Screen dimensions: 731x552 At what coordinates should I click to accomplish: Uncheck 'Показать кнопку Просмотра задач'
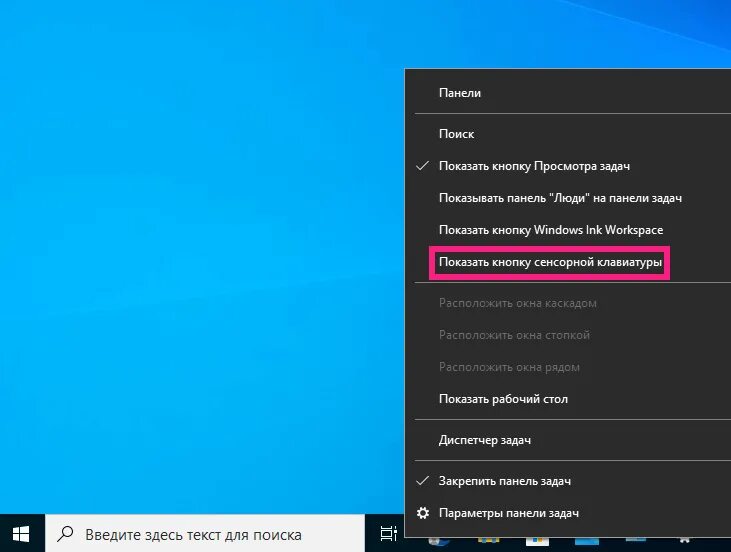coord(569,166)
